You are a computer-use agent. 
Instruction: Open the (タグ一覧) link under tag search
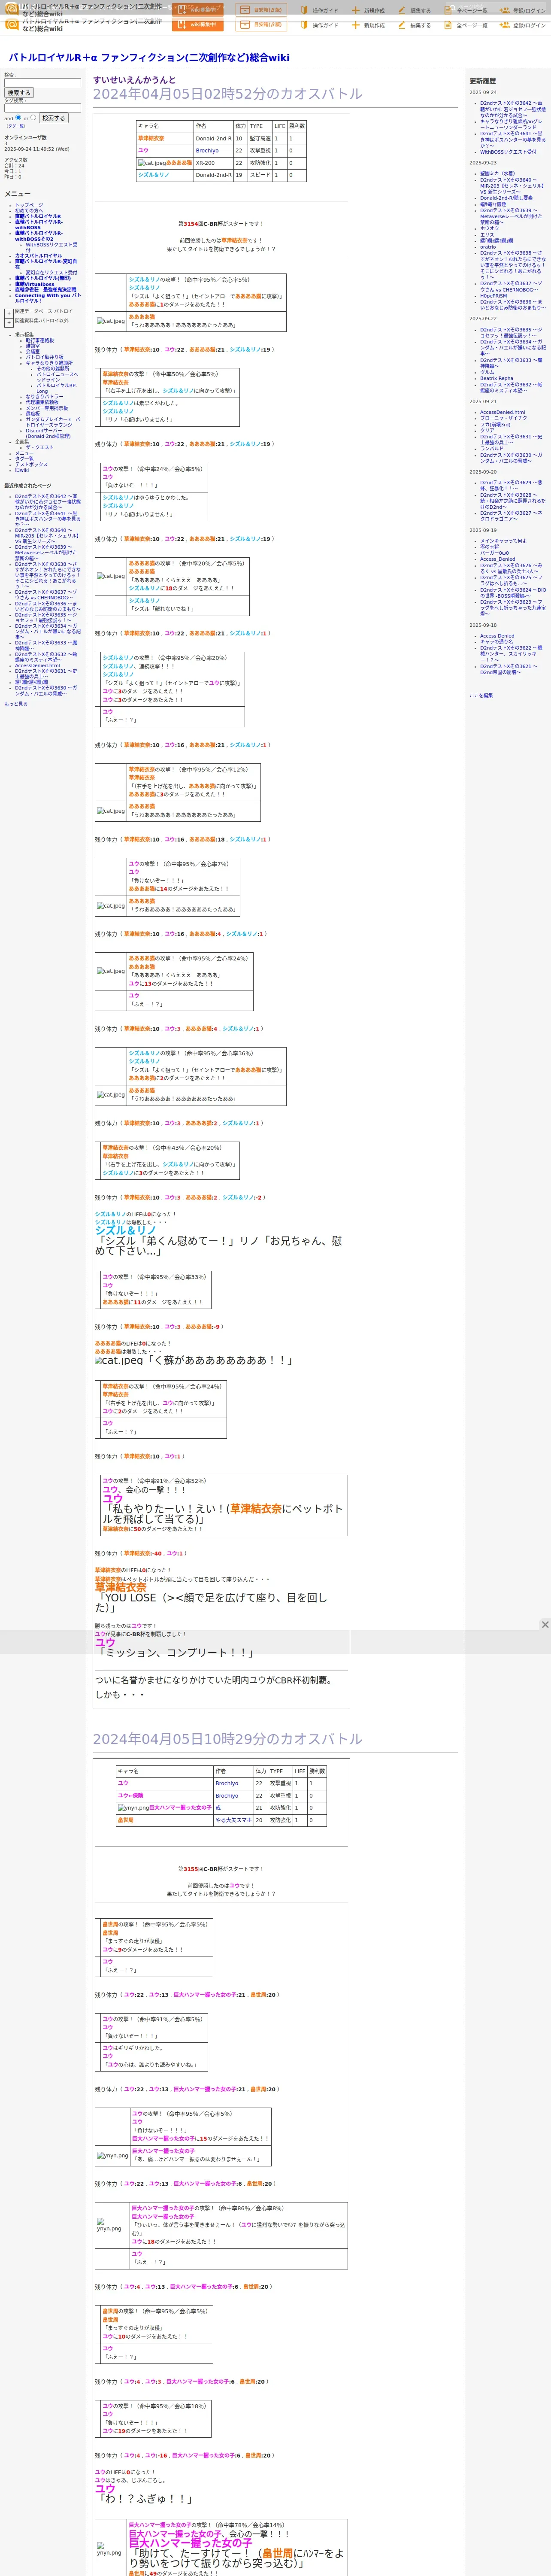[16, 126]
